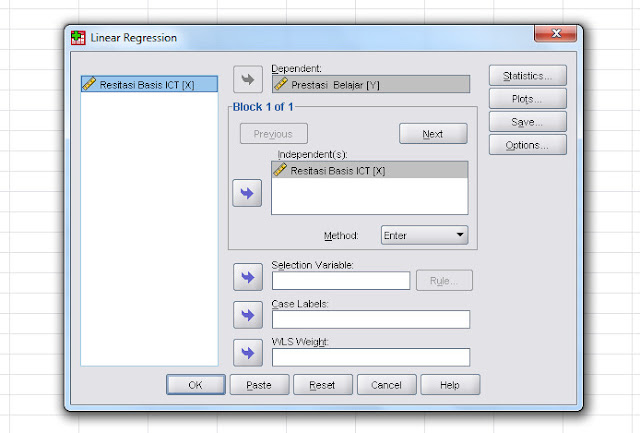Open the Options dialog

(x=528, y=145)
